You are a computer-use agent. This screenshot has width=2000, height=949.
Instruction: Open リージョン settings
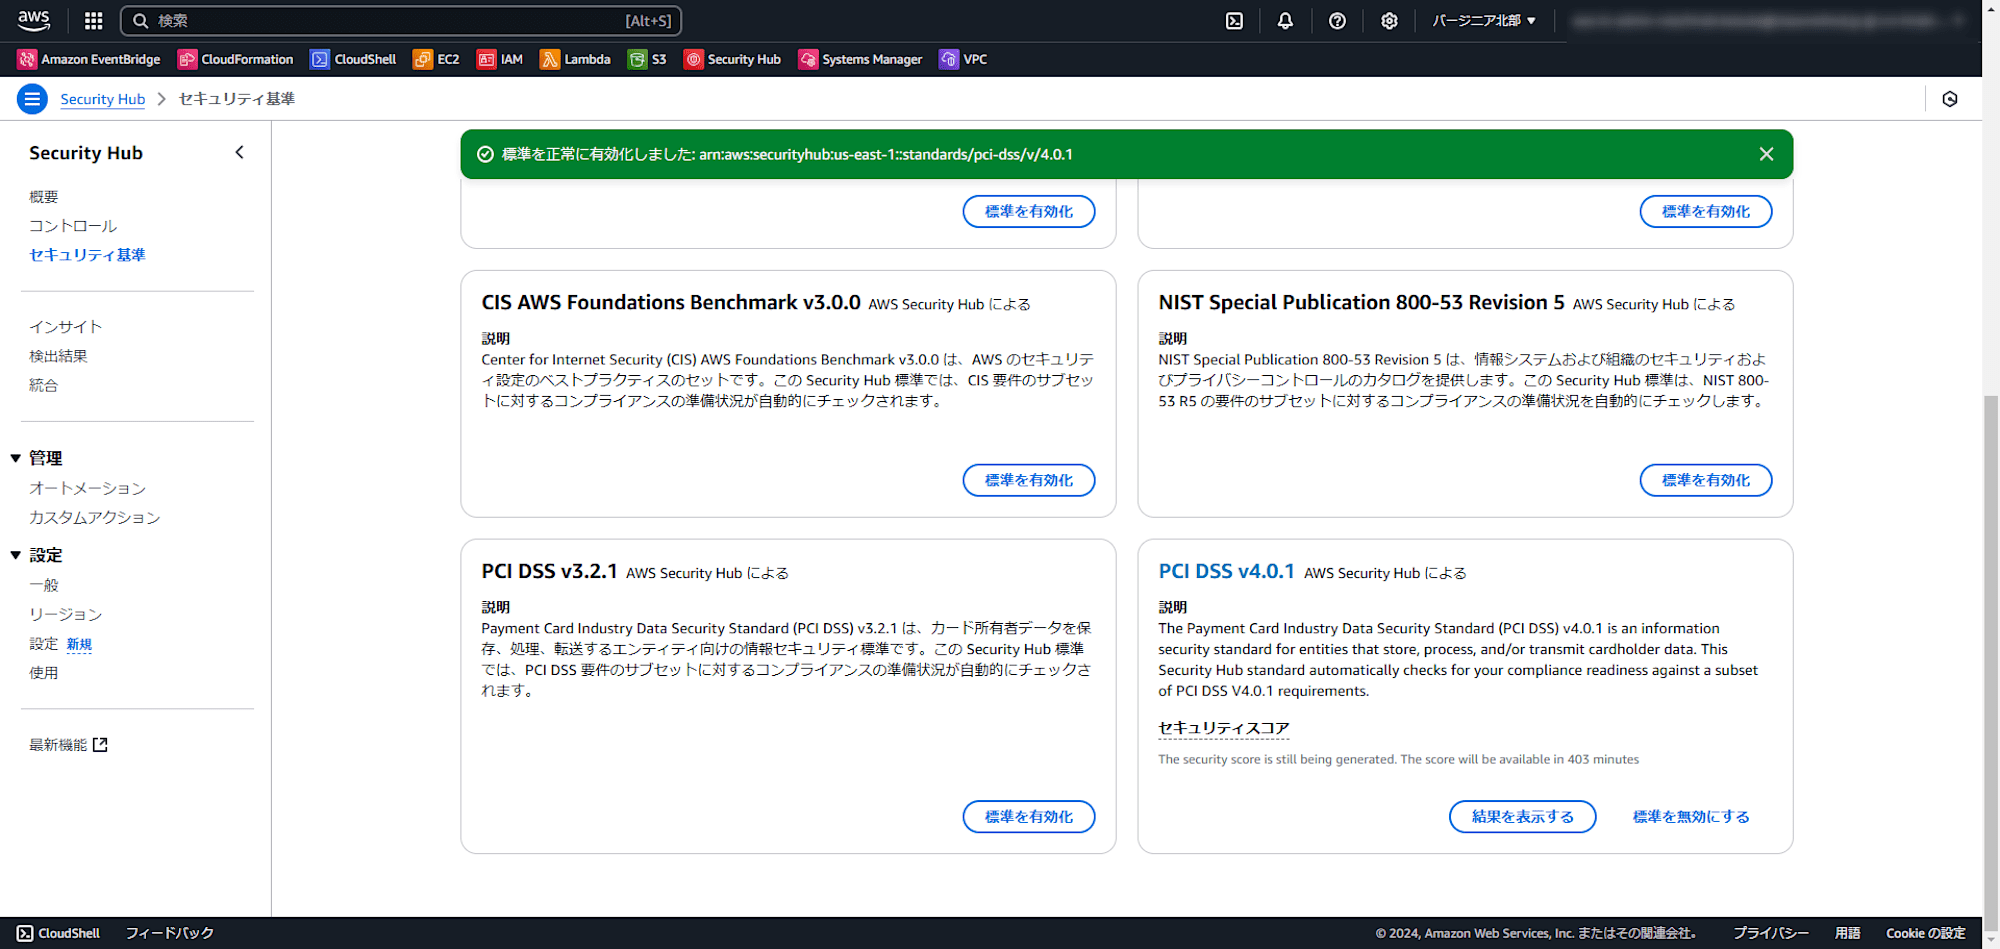(66, 614)
